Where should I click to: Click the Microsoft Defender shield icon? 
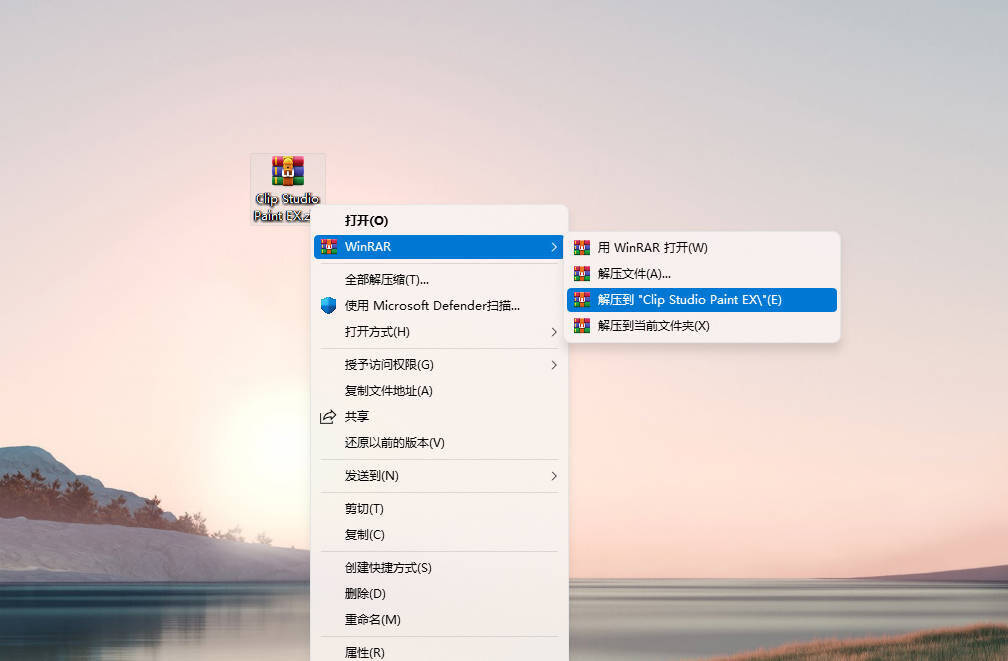pos(329,305)
